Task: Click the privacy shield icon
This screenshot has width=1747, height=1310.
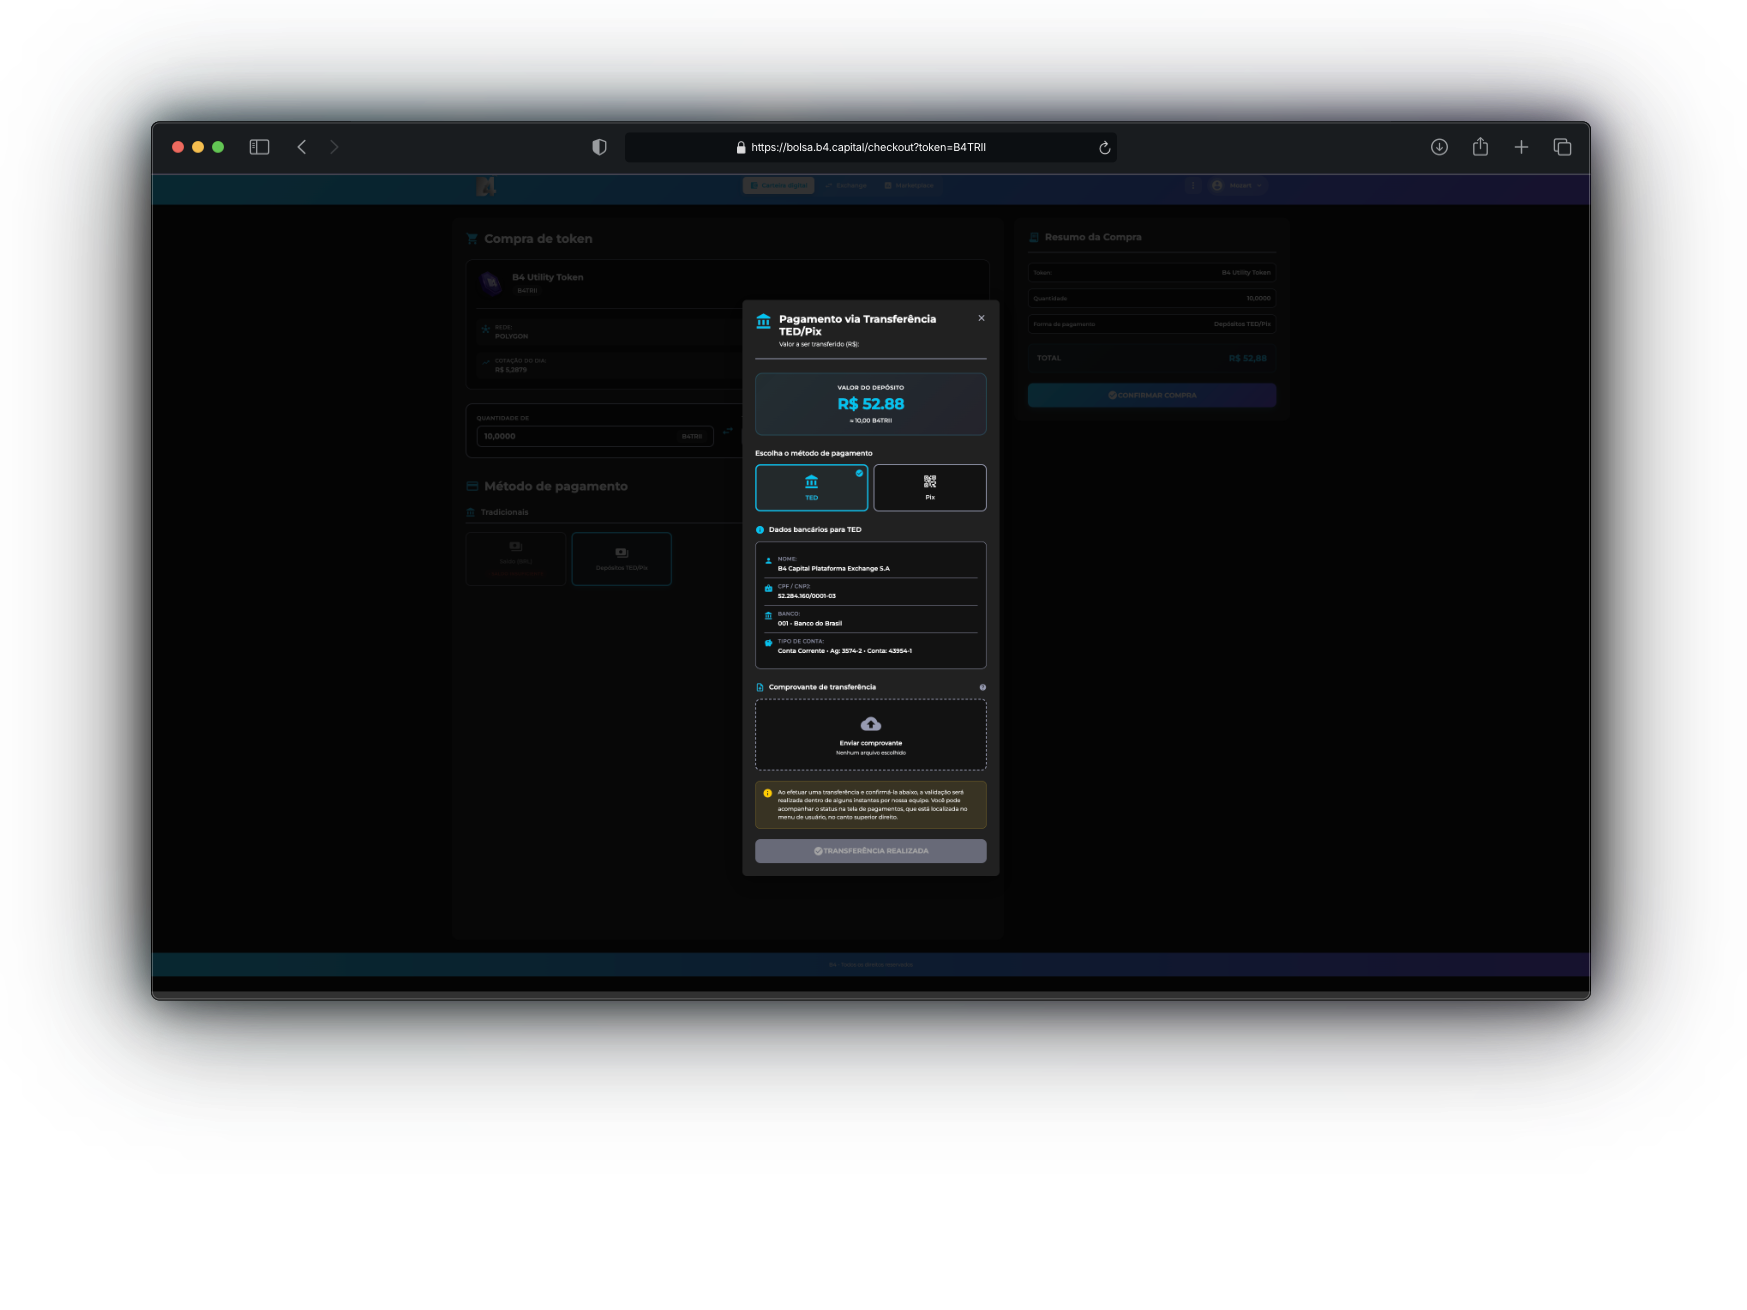Action: tap(599, 147)
